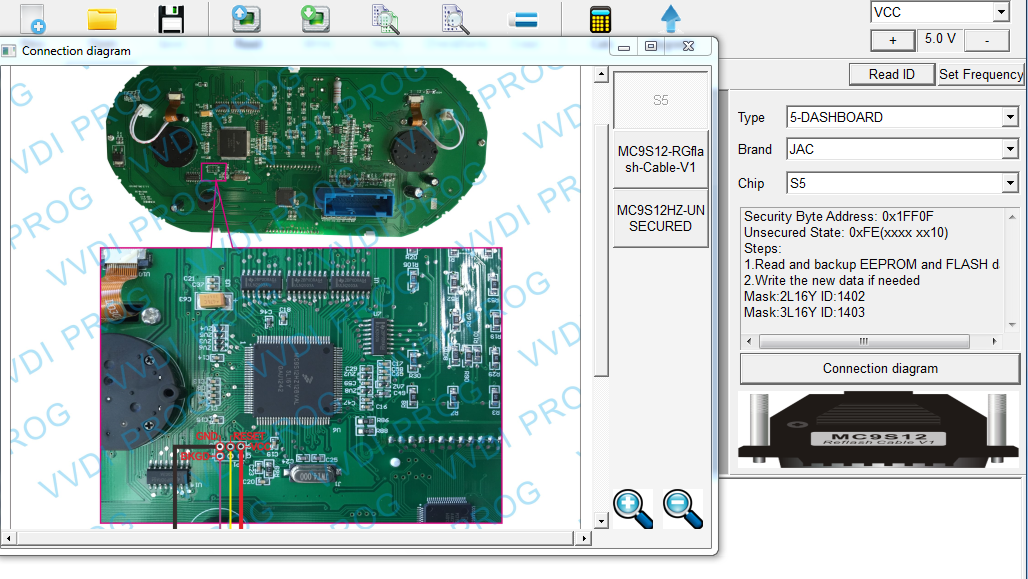Close the Connection diagram window
This screenshot has height=579, width=1028.
tap(688, 46)
